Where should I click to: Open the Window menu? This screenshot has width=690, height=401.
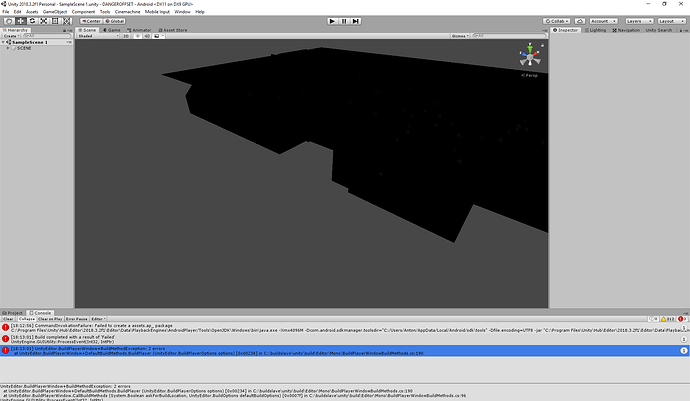(x=182, y=12)
